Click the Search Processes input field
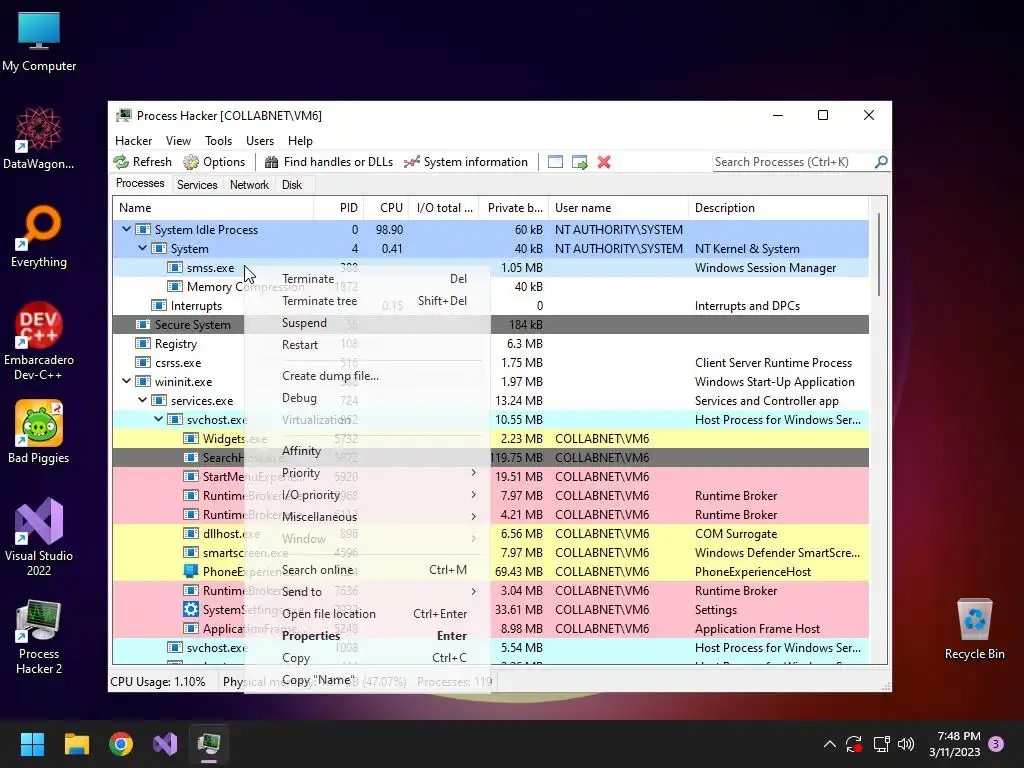Image resolution: width=1024 pixels, height=768 pixels. click(793, 162)
